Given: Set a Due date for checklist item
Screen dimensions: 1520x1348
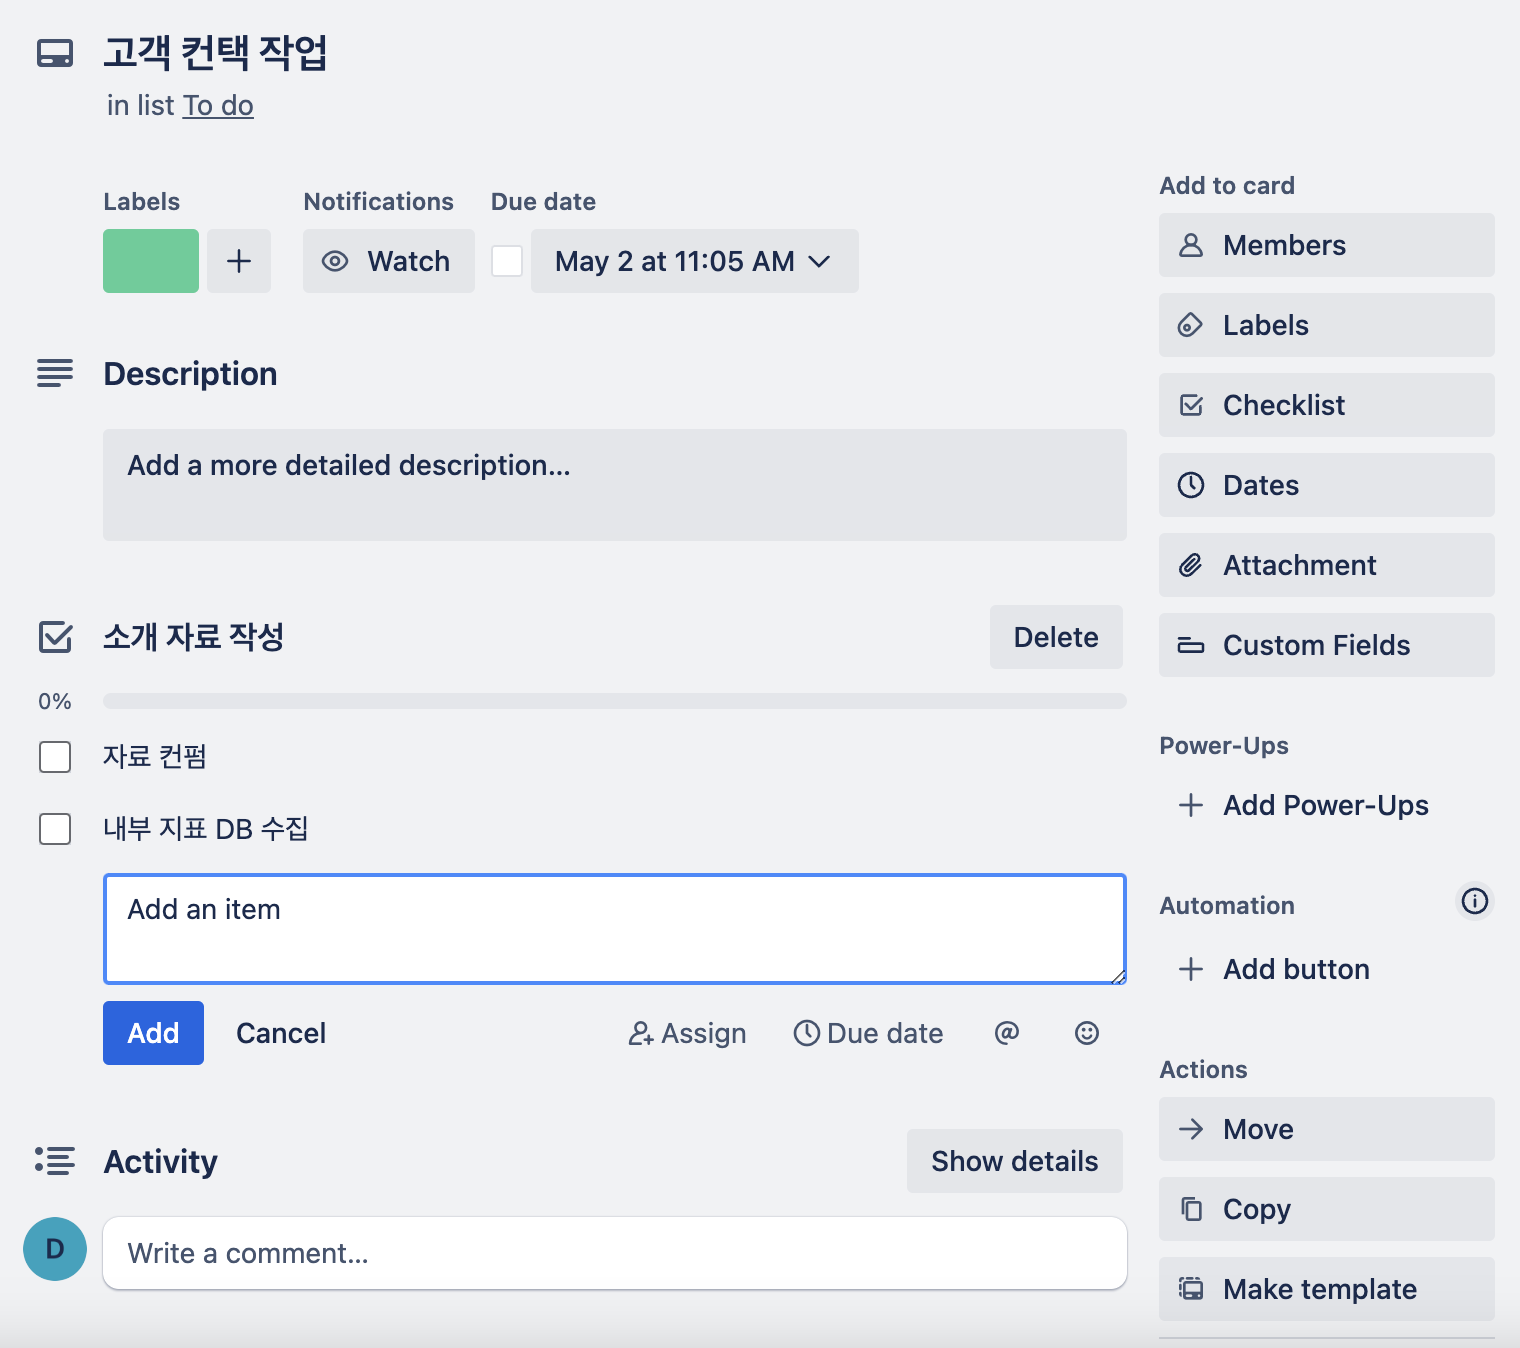Looking at the screenshot, I should (x=868, y=1033).
